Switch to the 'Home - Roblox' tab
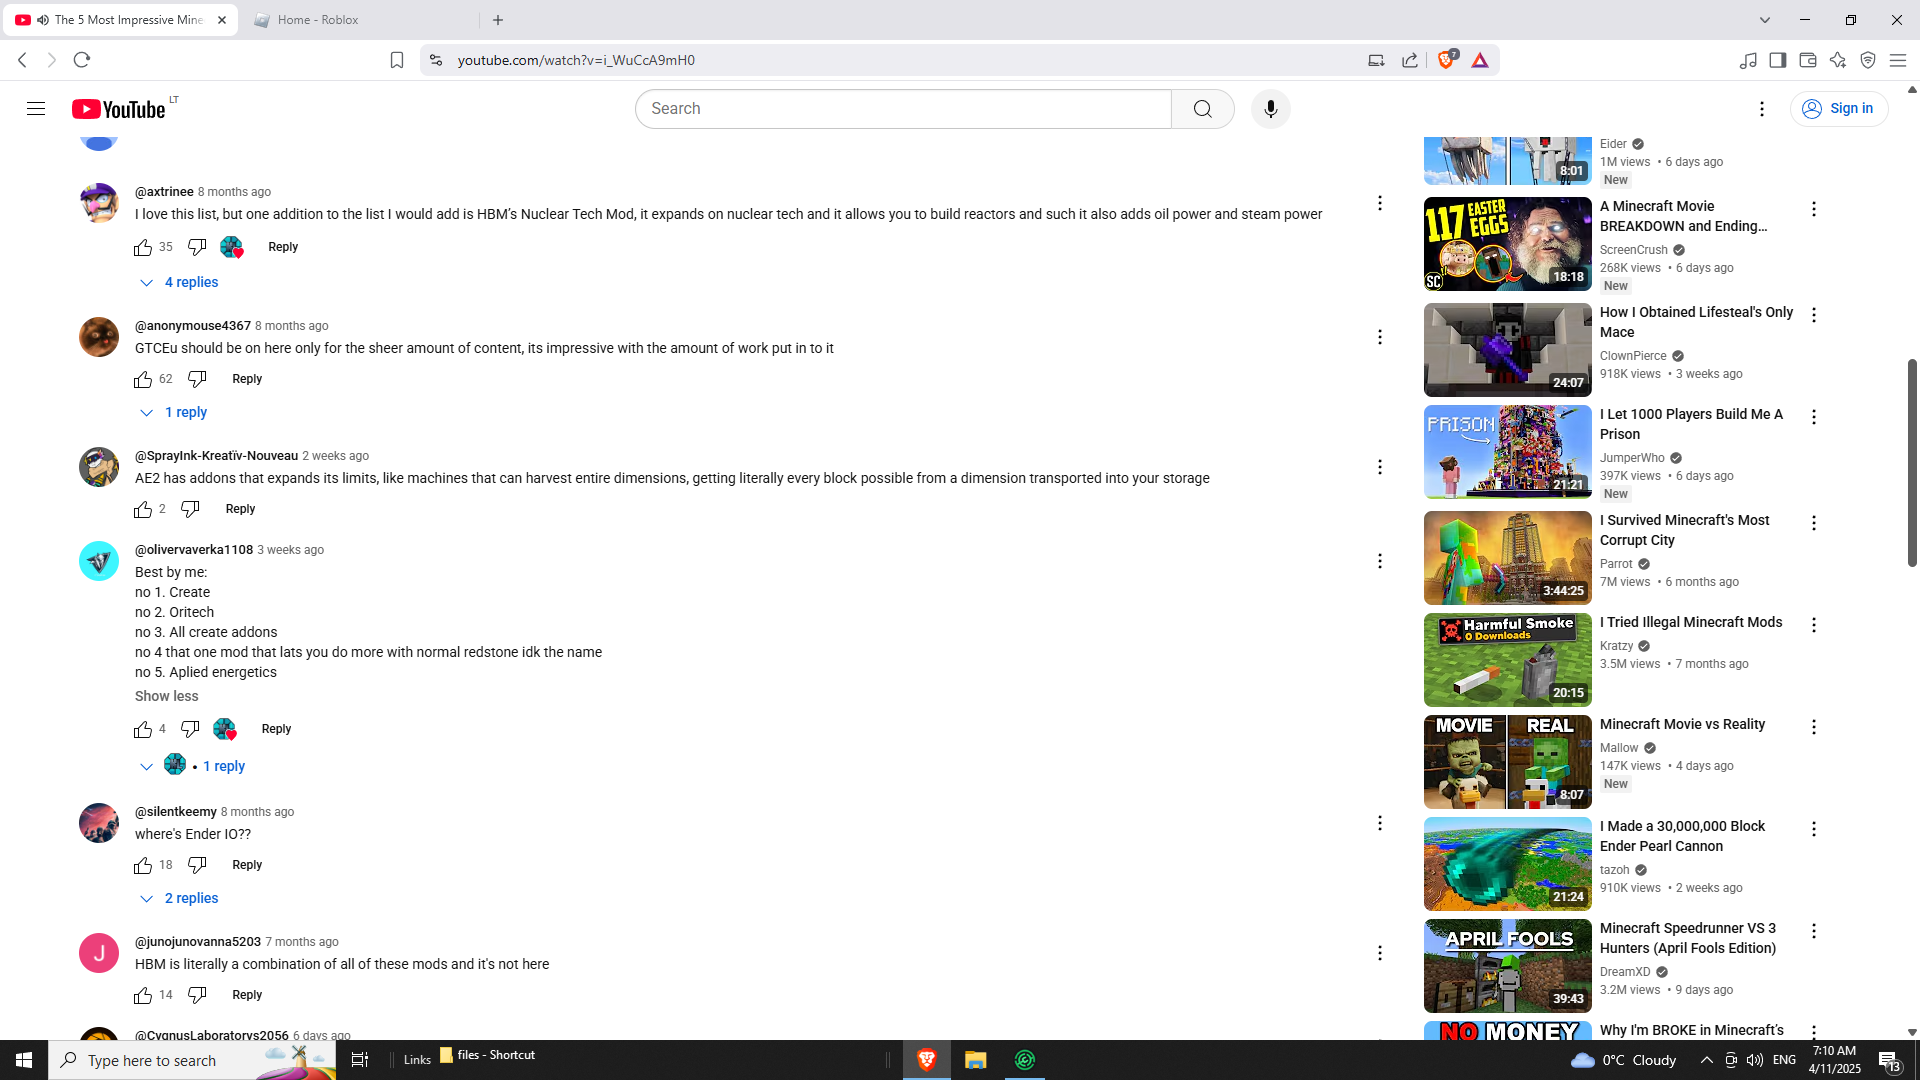This screenshot has height=1080, width=1920. (x=319, y=20)
